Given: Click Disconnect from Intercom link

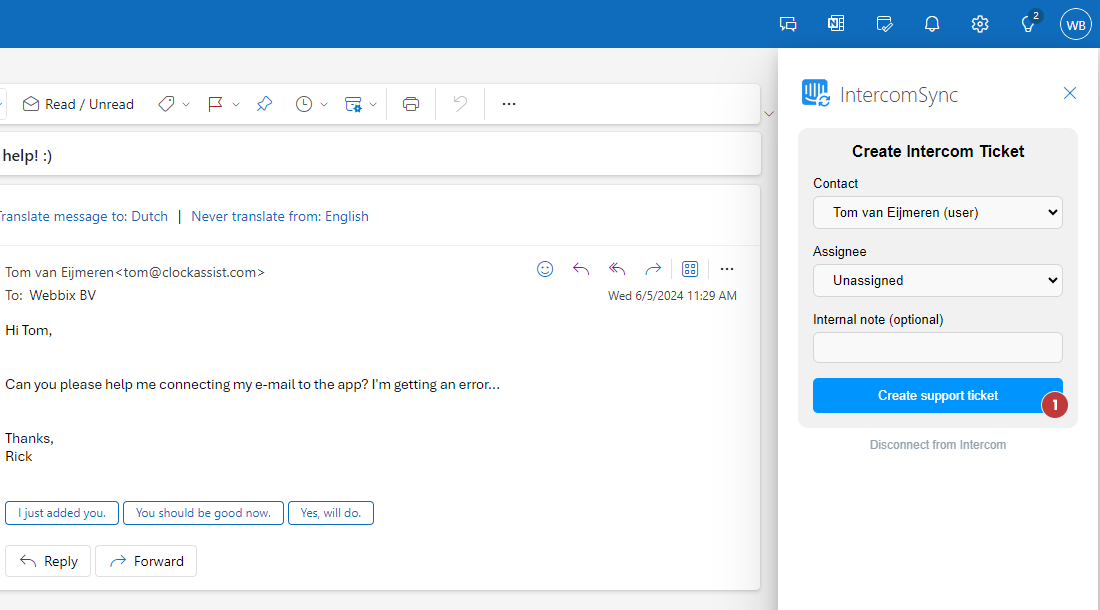Looking at the screenshot, I should coord(938,445).
